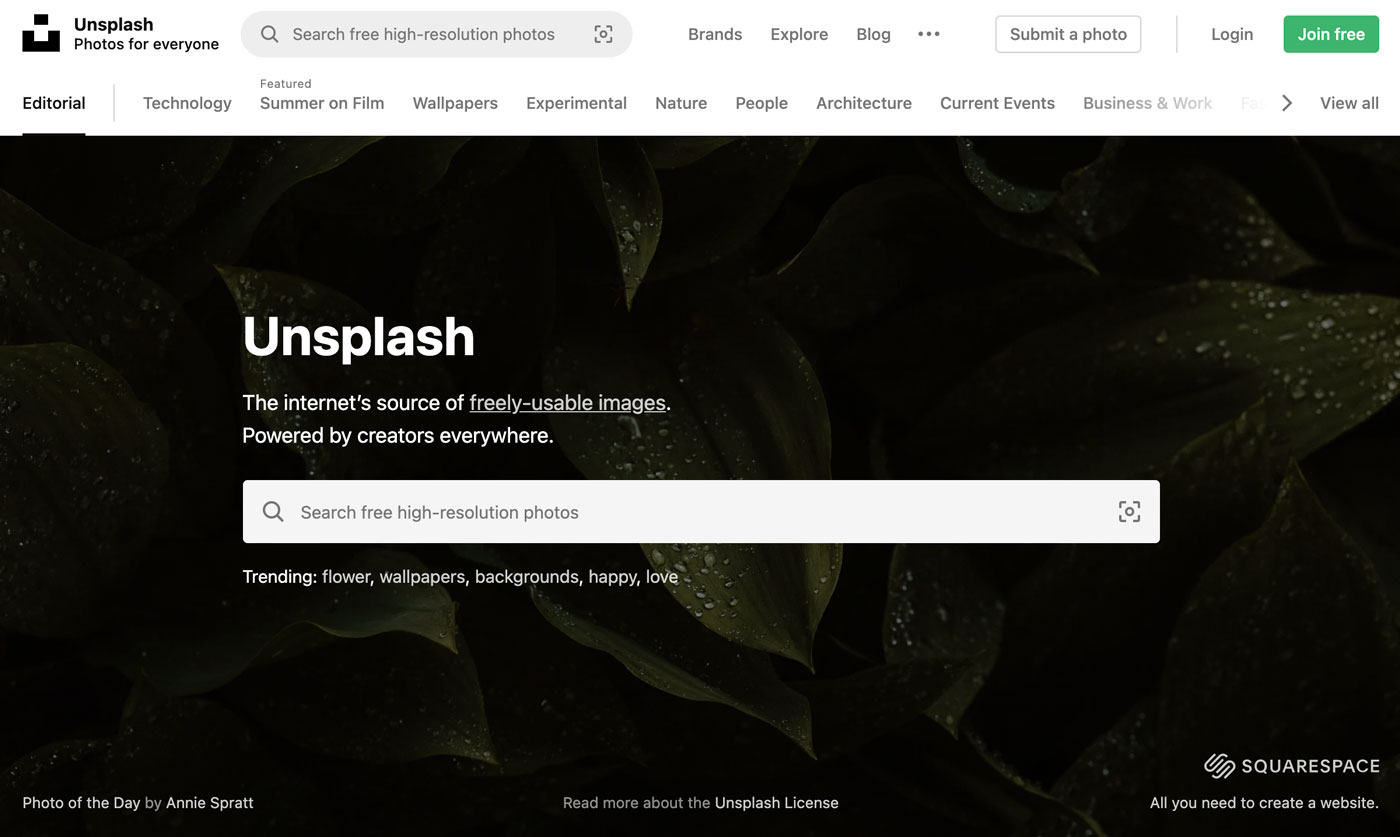Show more categories with right chevron
Viewport: 1400px width, 837px height.
tap(1287, 103)
